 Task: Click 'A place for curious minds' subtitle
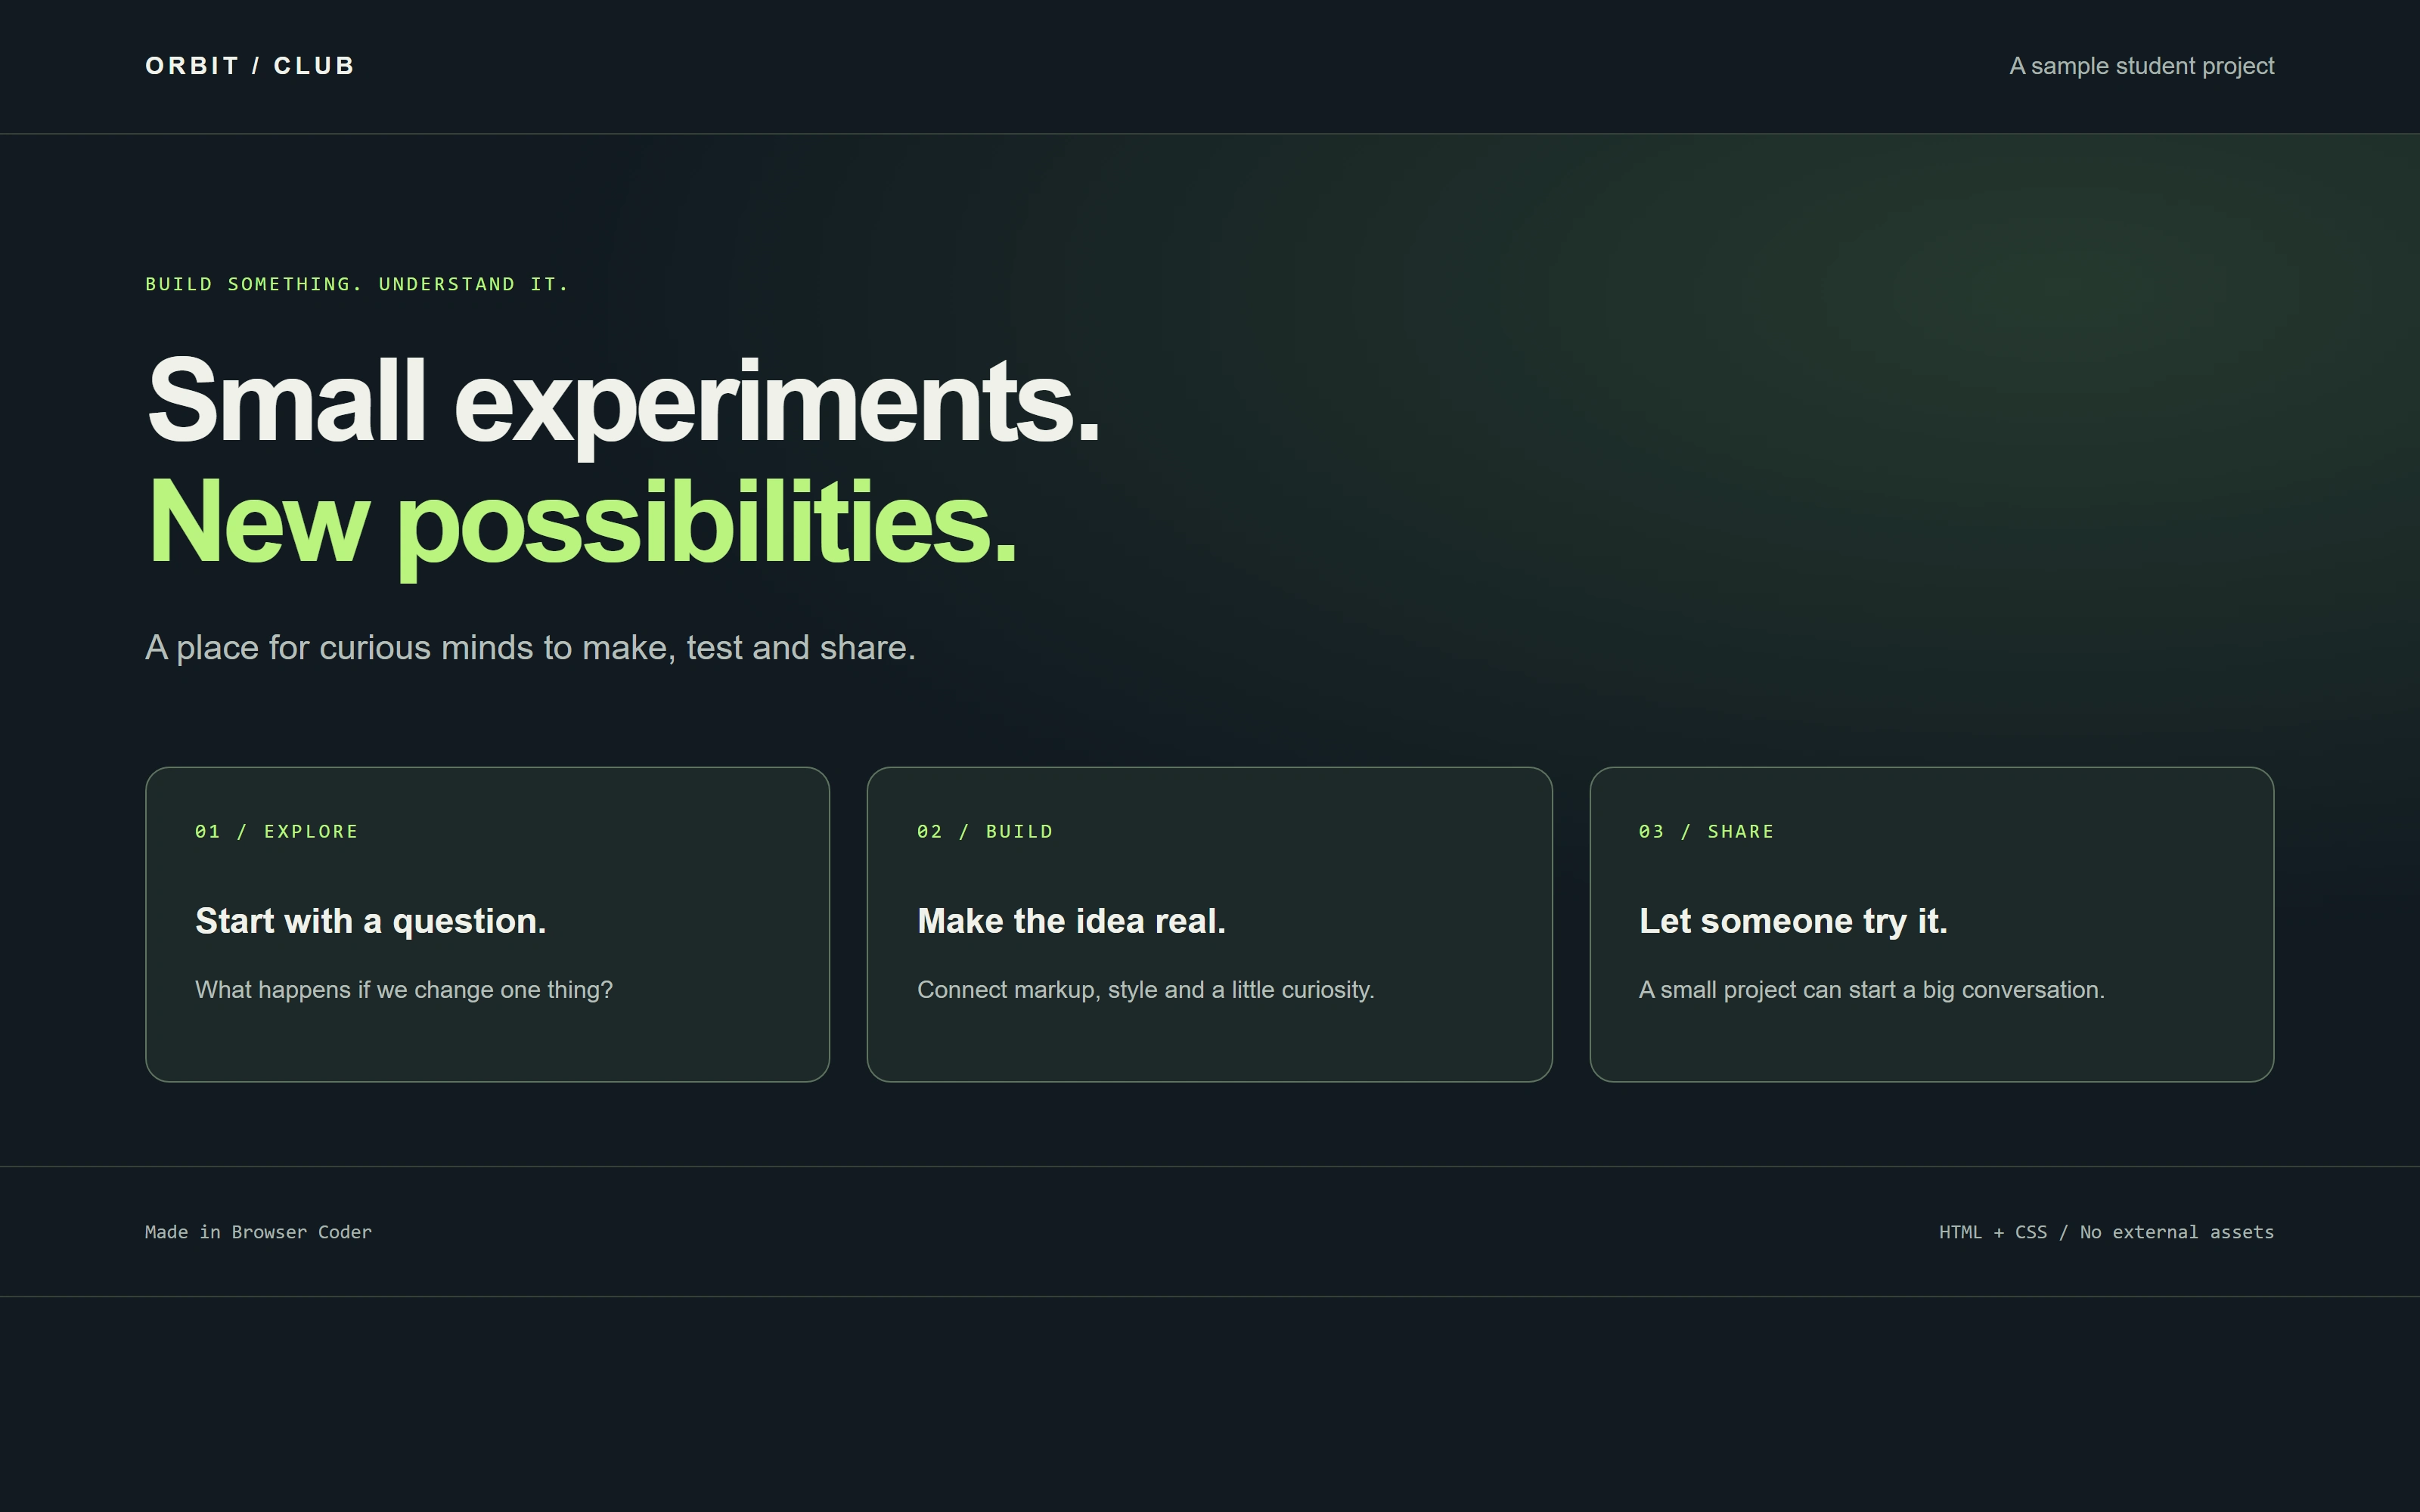[530, 648]
